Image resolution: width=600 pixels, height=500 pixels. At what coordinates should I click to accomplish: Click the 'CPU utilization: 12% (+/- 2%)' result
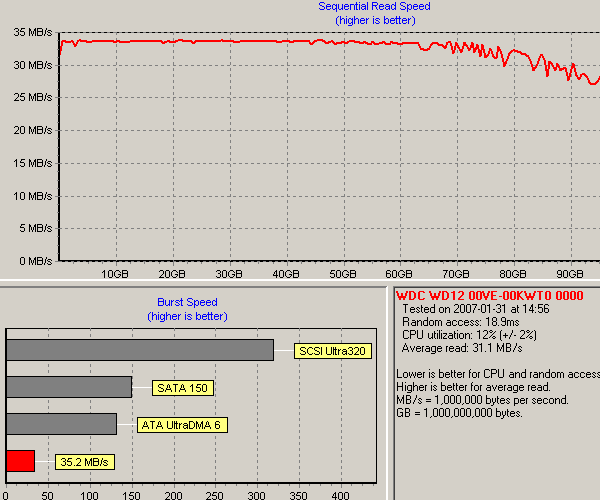point(470,335)
